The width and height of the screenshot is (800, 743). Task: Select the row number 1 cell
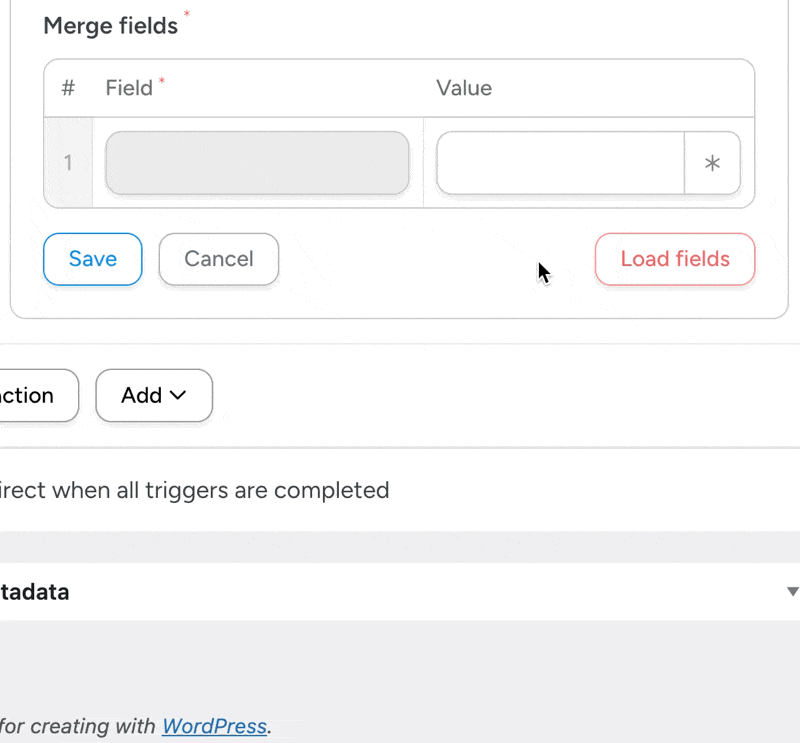(68, 163)
